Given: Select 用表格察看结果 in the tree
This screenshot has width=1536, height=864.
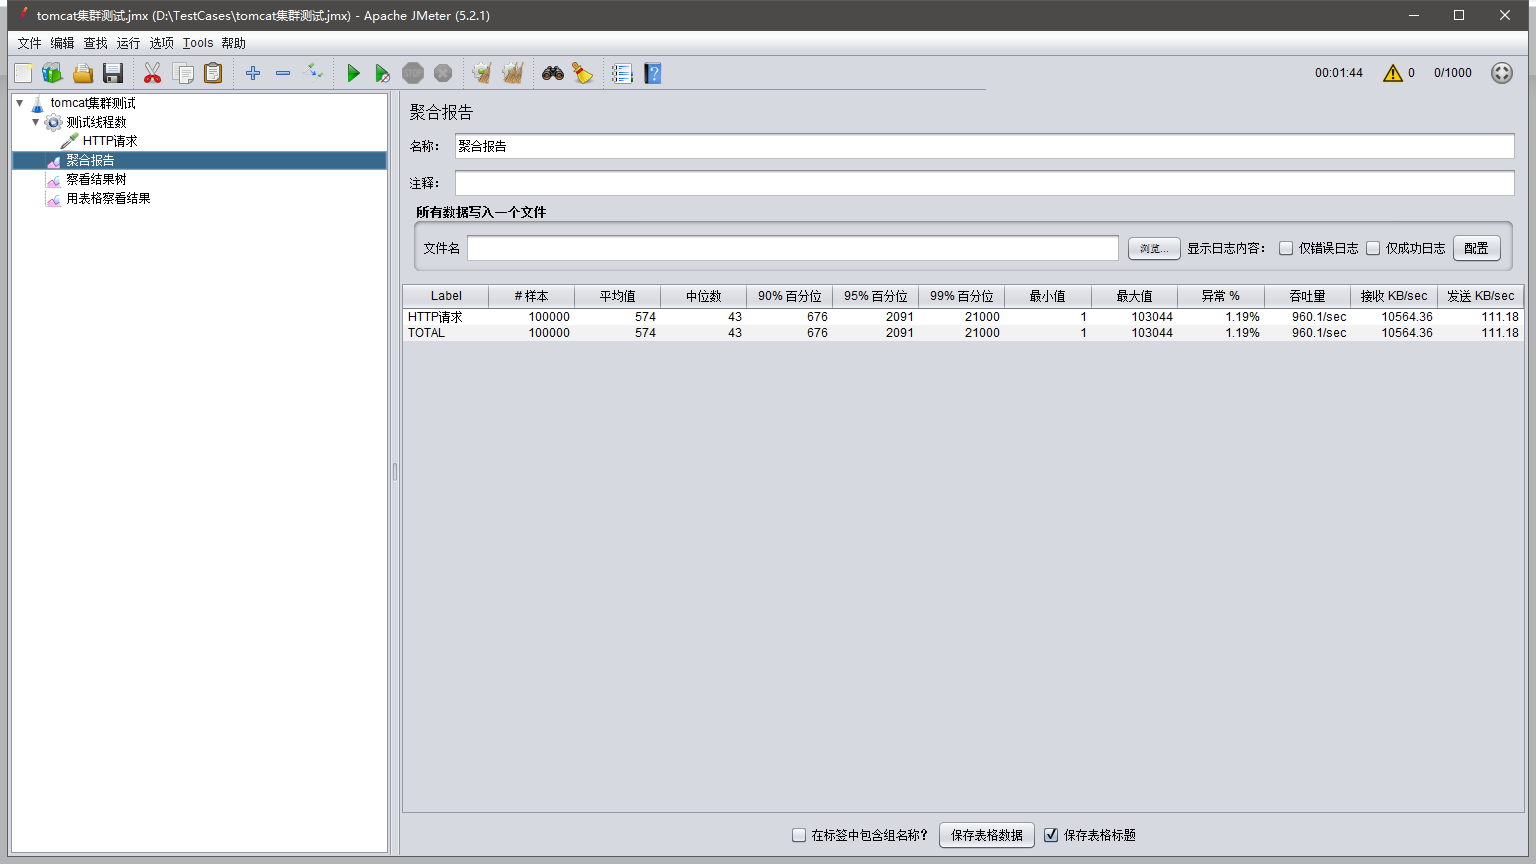Looking at the screenshot, I should [108, 198].
